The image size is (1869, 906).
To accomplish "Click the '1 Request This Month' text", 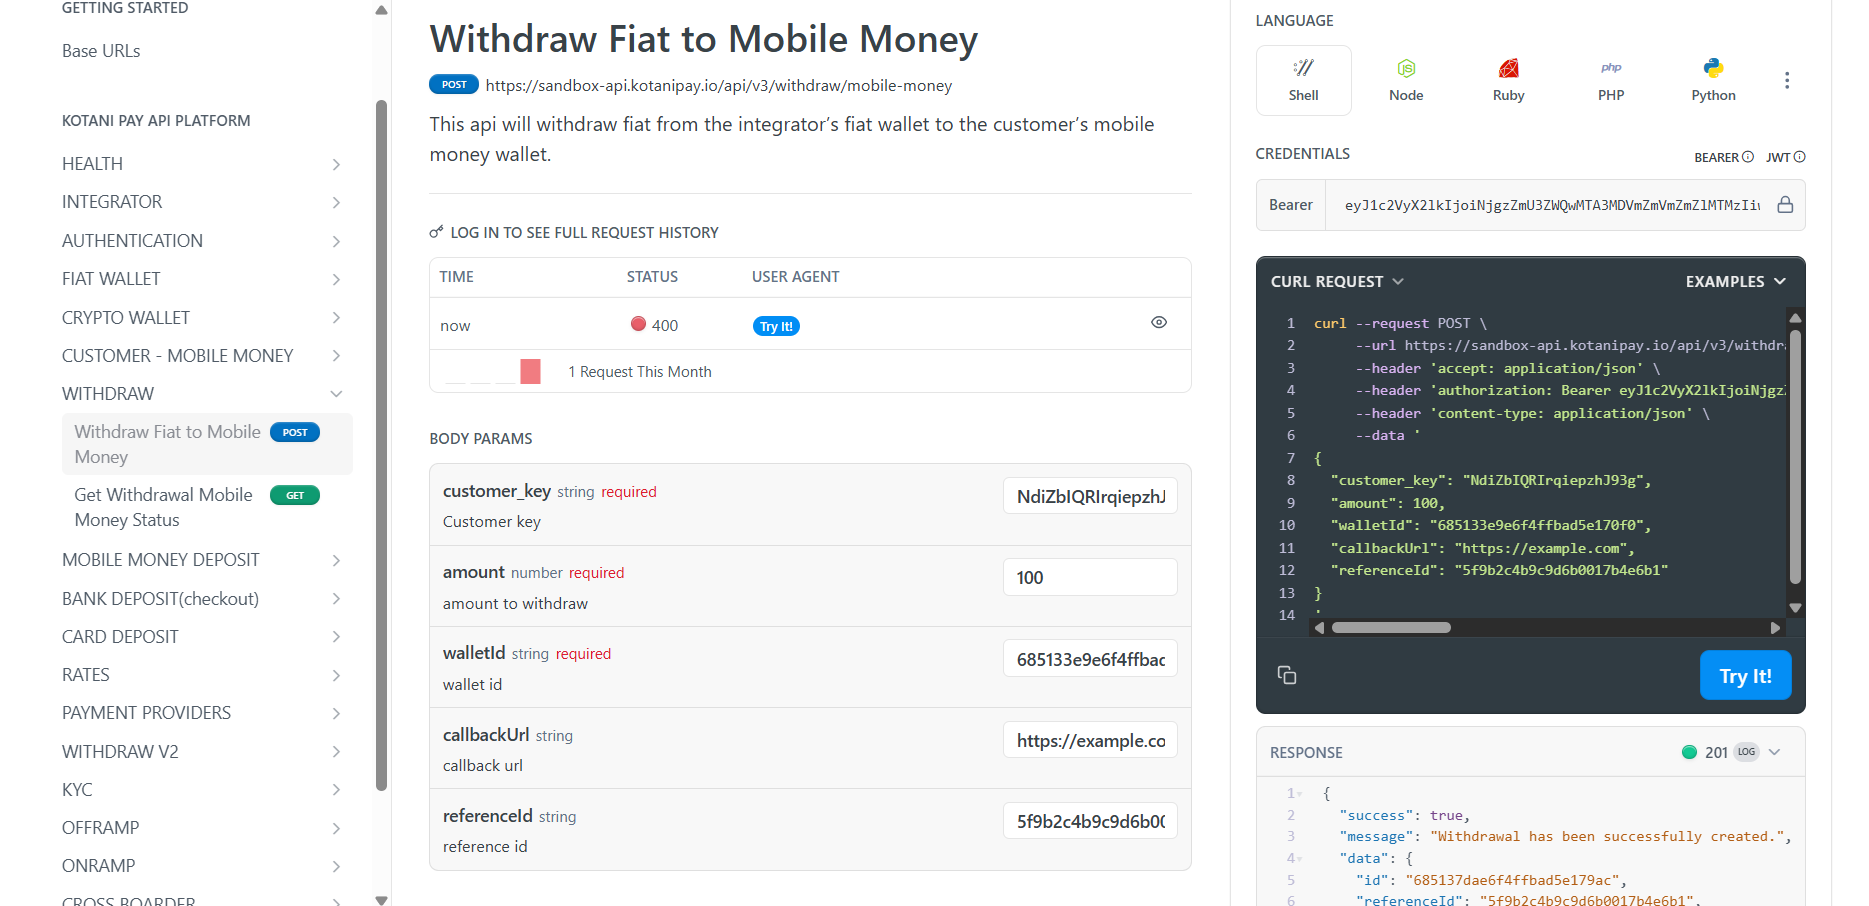I will pyautogui.click(x=640, y=372).
